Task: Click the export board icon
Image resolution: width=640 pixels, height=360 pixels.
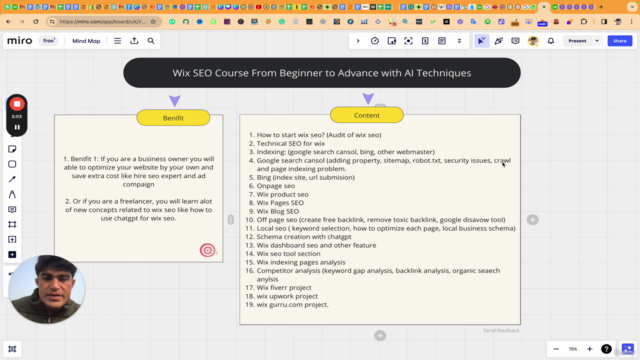Action: point(134,41)
